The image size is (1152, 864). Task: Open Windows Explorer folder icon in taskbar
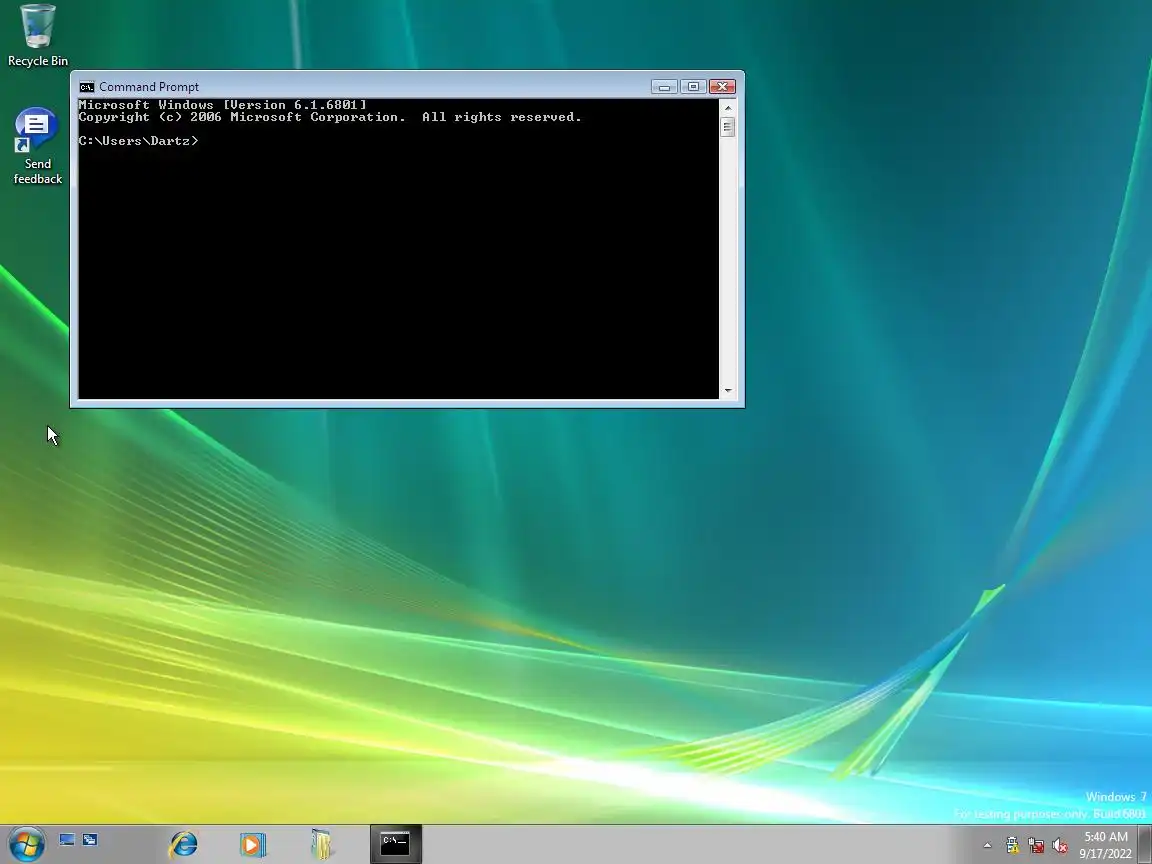pyautogui.click(x=321, y=844)
